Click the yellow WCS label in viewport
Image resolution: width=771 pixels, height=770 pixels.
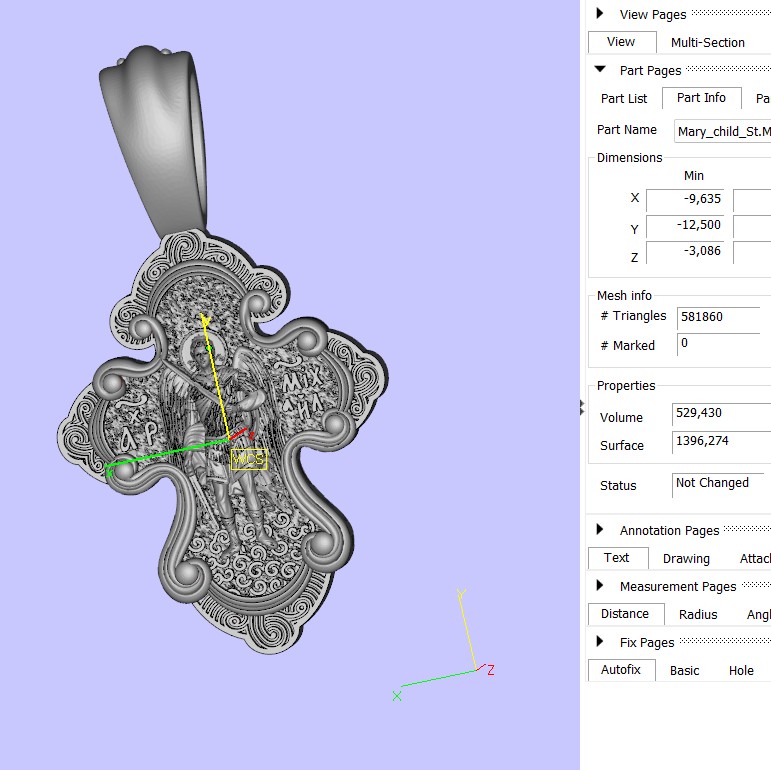(249, 459)
